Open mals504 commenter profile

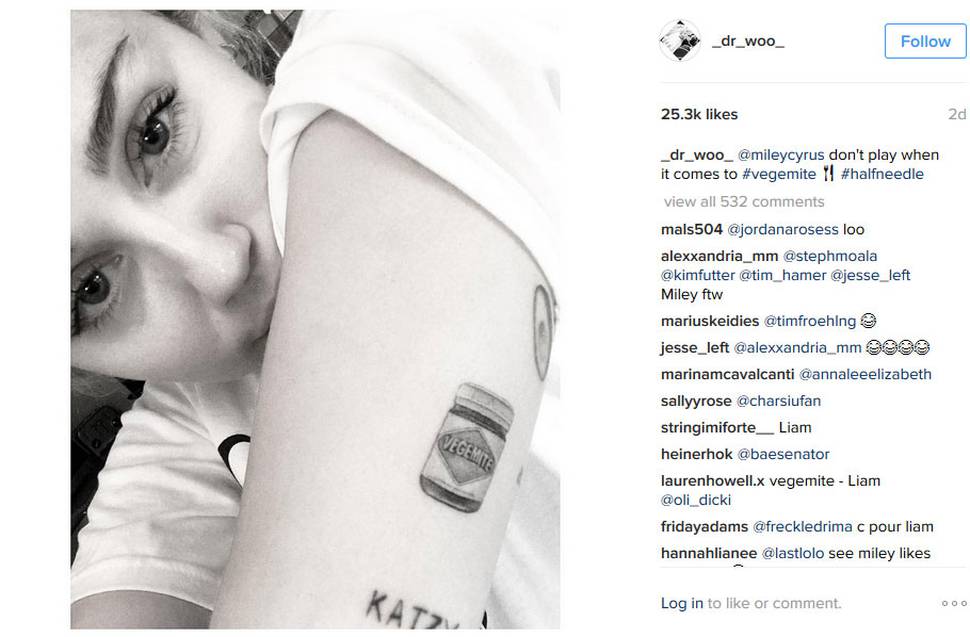click(x=692, y=229)
